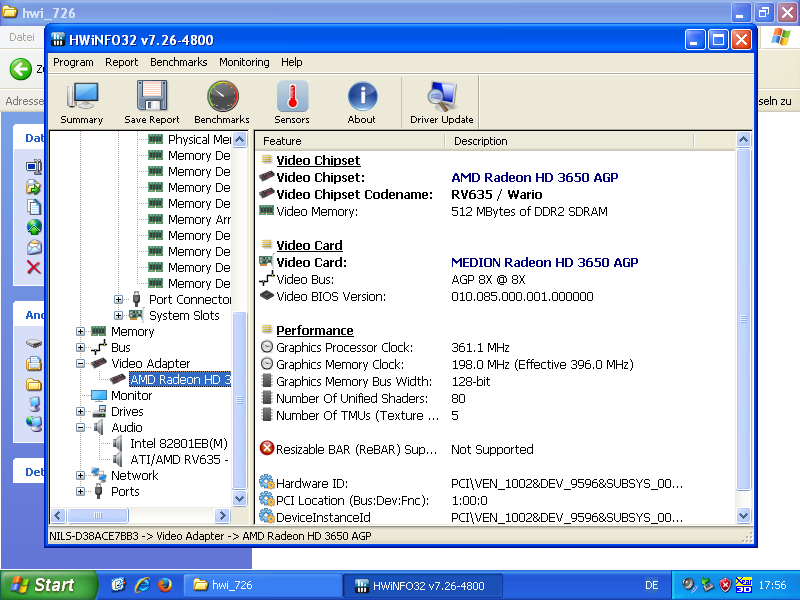The height and width of the screenshot is (600, 800).
Task: Click the Audio speaker icon in tree
Action: tap(98, 428)
